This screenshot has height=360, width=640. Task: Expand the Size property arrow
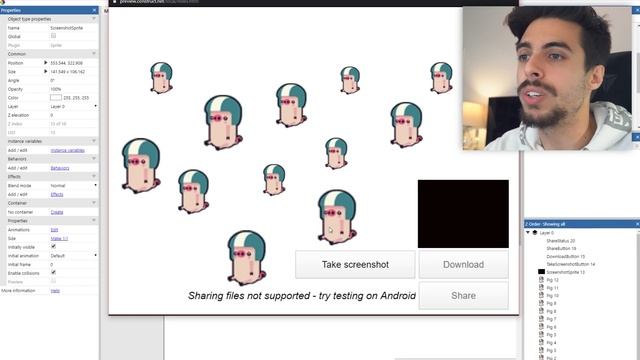click(45, 71)
